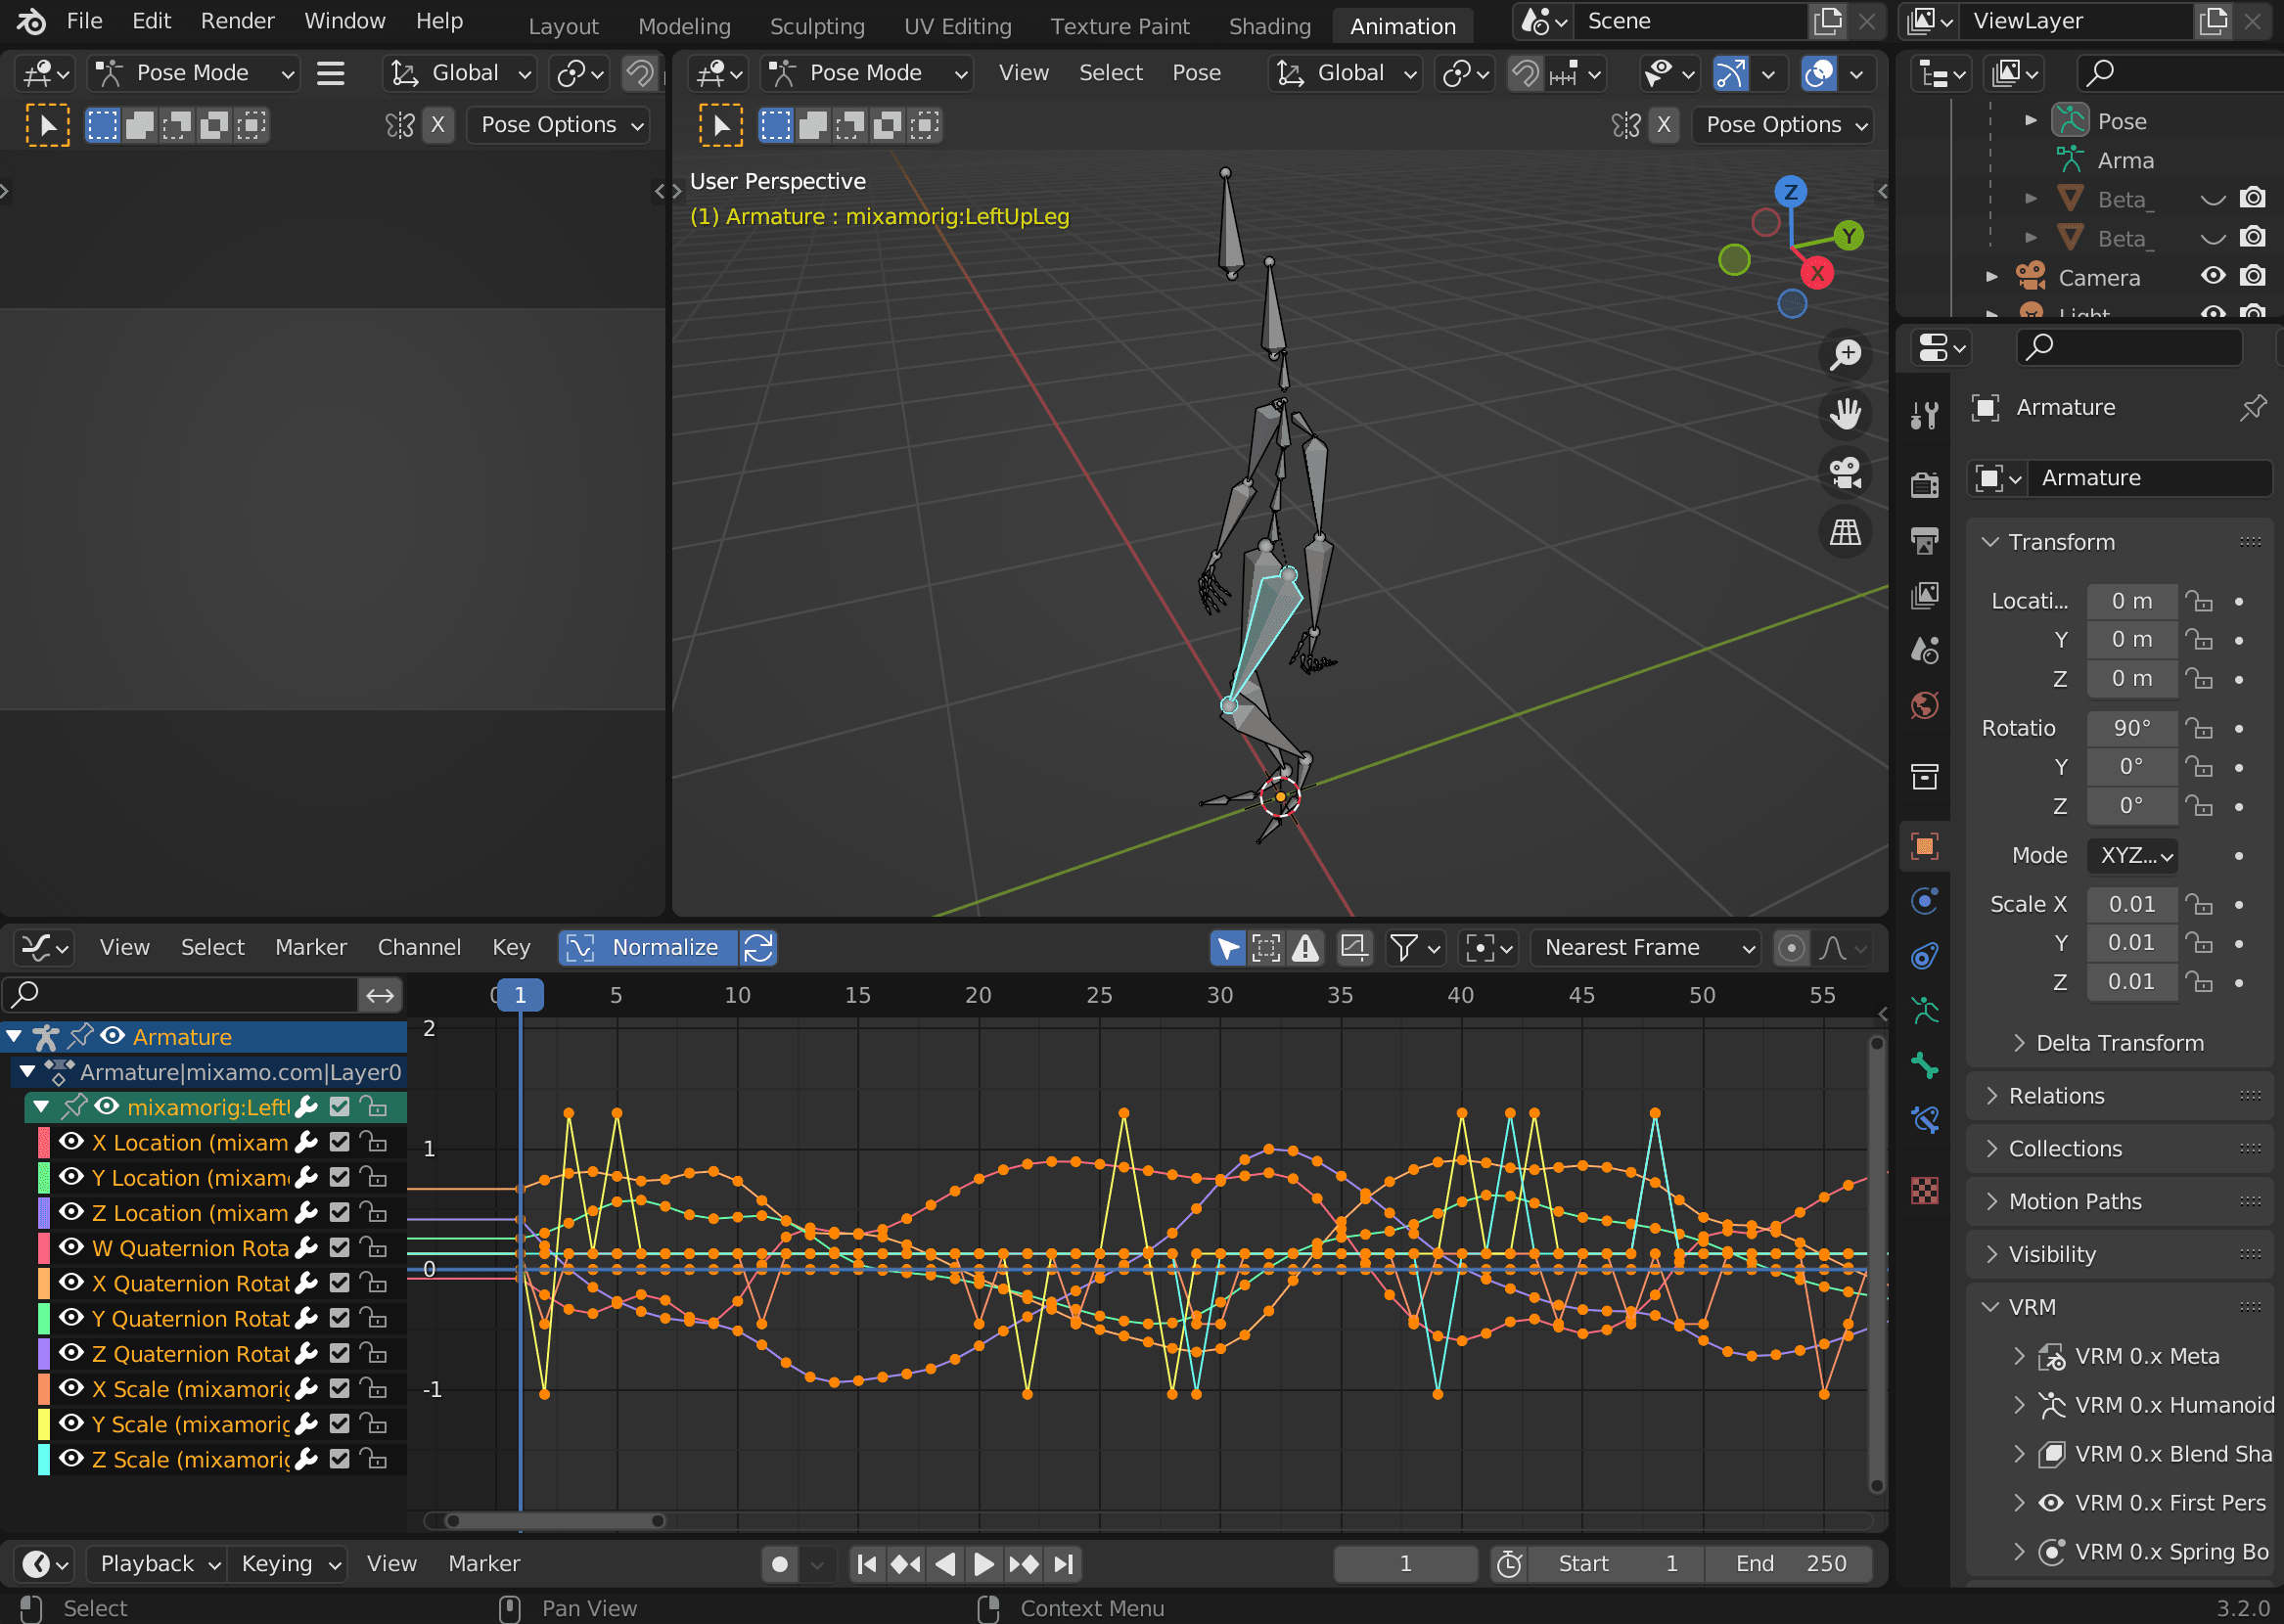Image resolution: width=2284 pixels, height=1624 pixels.
Task: Switch to the UV Editing workspace tab
Action: [x=957, y=26]
